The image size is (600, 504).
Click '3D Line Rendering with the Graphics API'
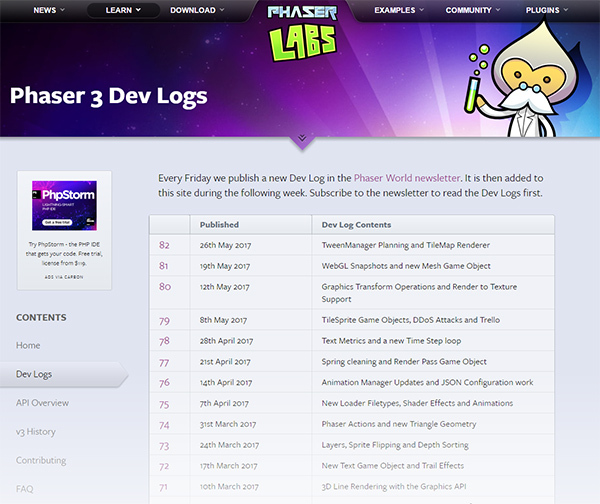tap(394, 486)
